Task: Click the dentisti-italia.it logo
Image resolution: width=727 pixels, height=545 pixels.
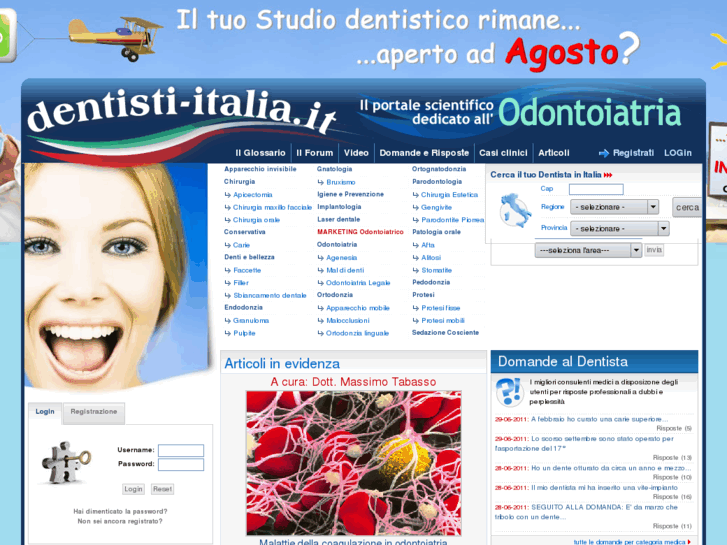Action: (182, 109)
